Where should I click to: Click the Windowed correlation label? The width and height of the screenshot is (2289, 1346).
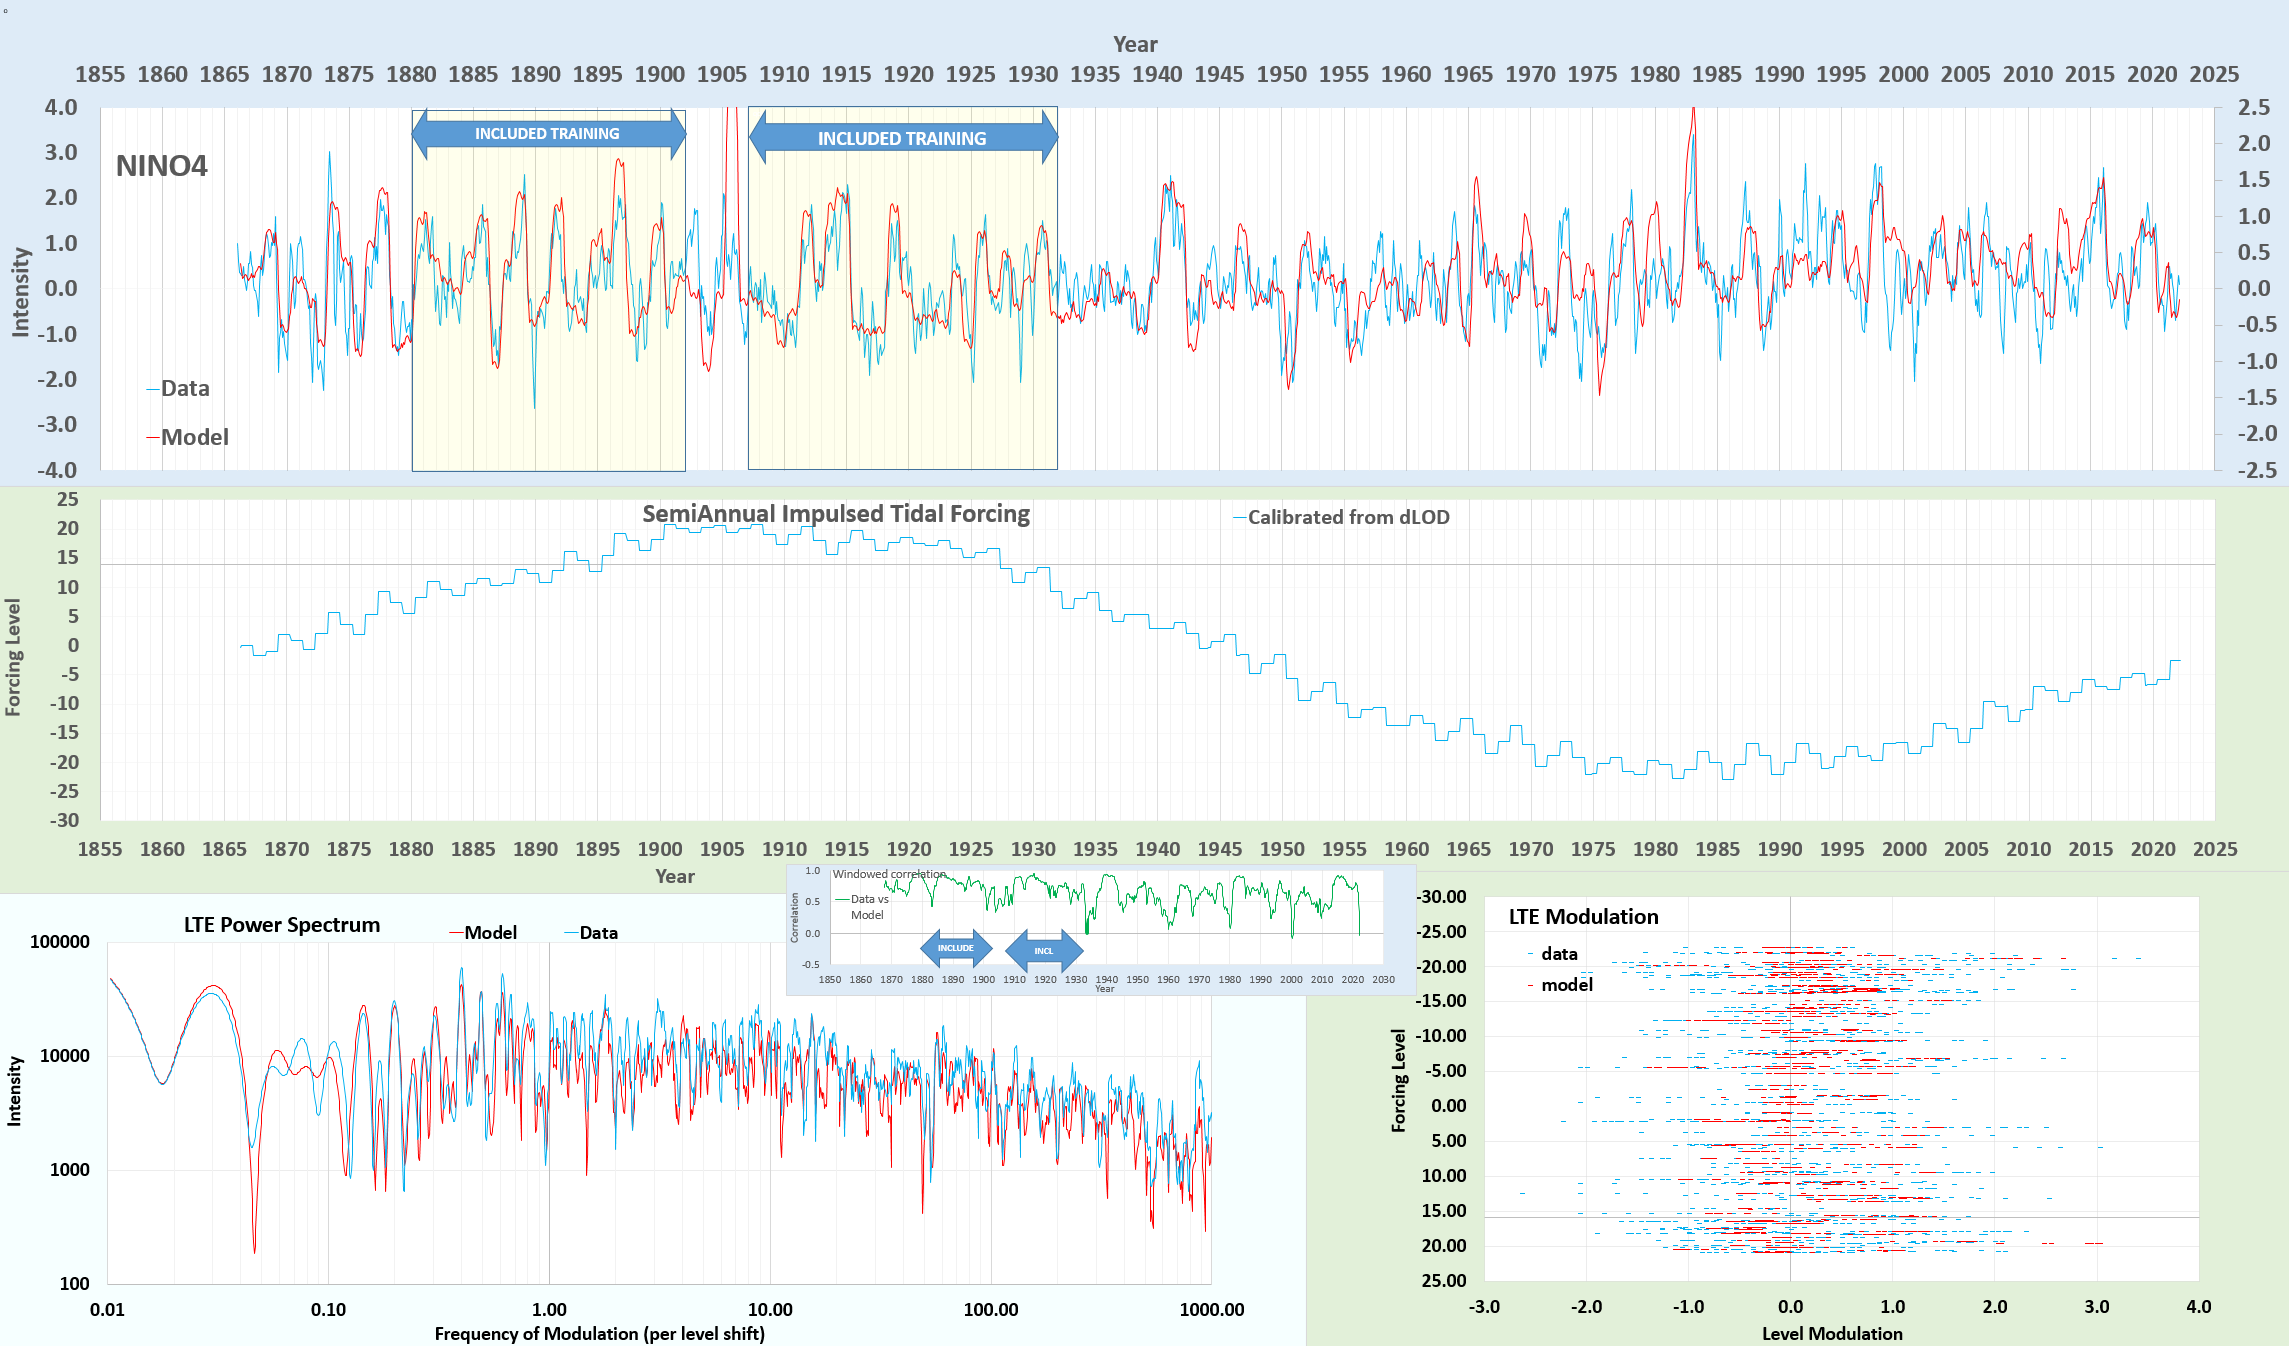[x=888, y=874]
